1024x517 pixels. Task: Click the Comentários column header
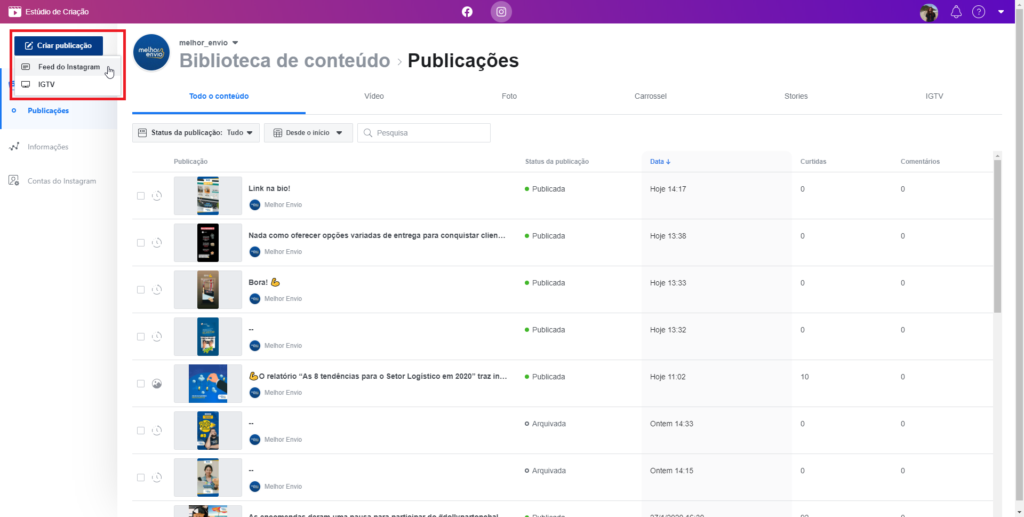920,161
